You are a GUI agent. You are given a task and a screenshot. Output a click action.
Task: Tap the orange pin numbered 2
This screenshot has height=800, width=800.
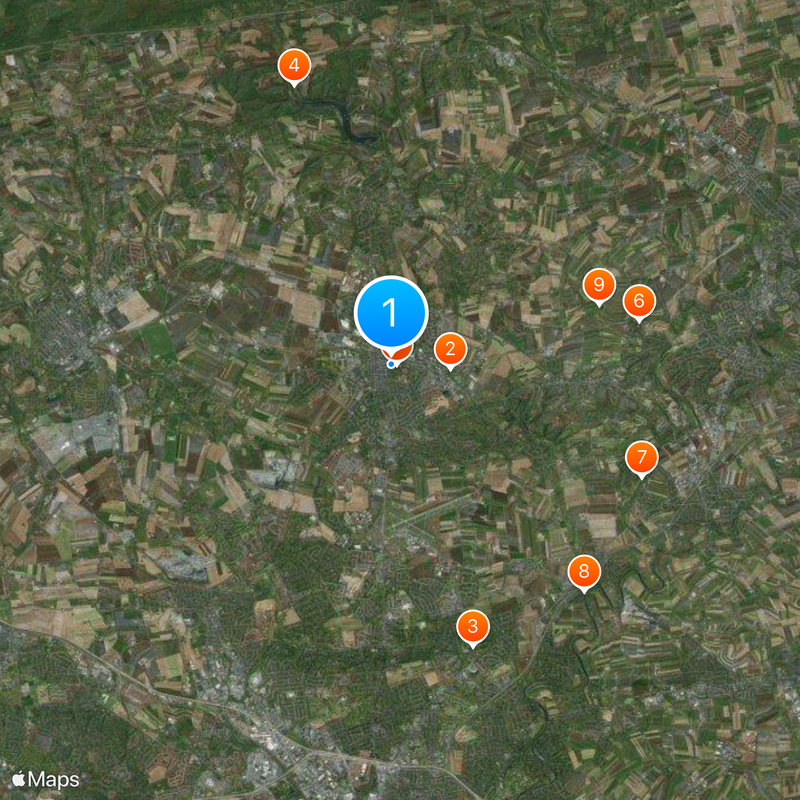450,349
